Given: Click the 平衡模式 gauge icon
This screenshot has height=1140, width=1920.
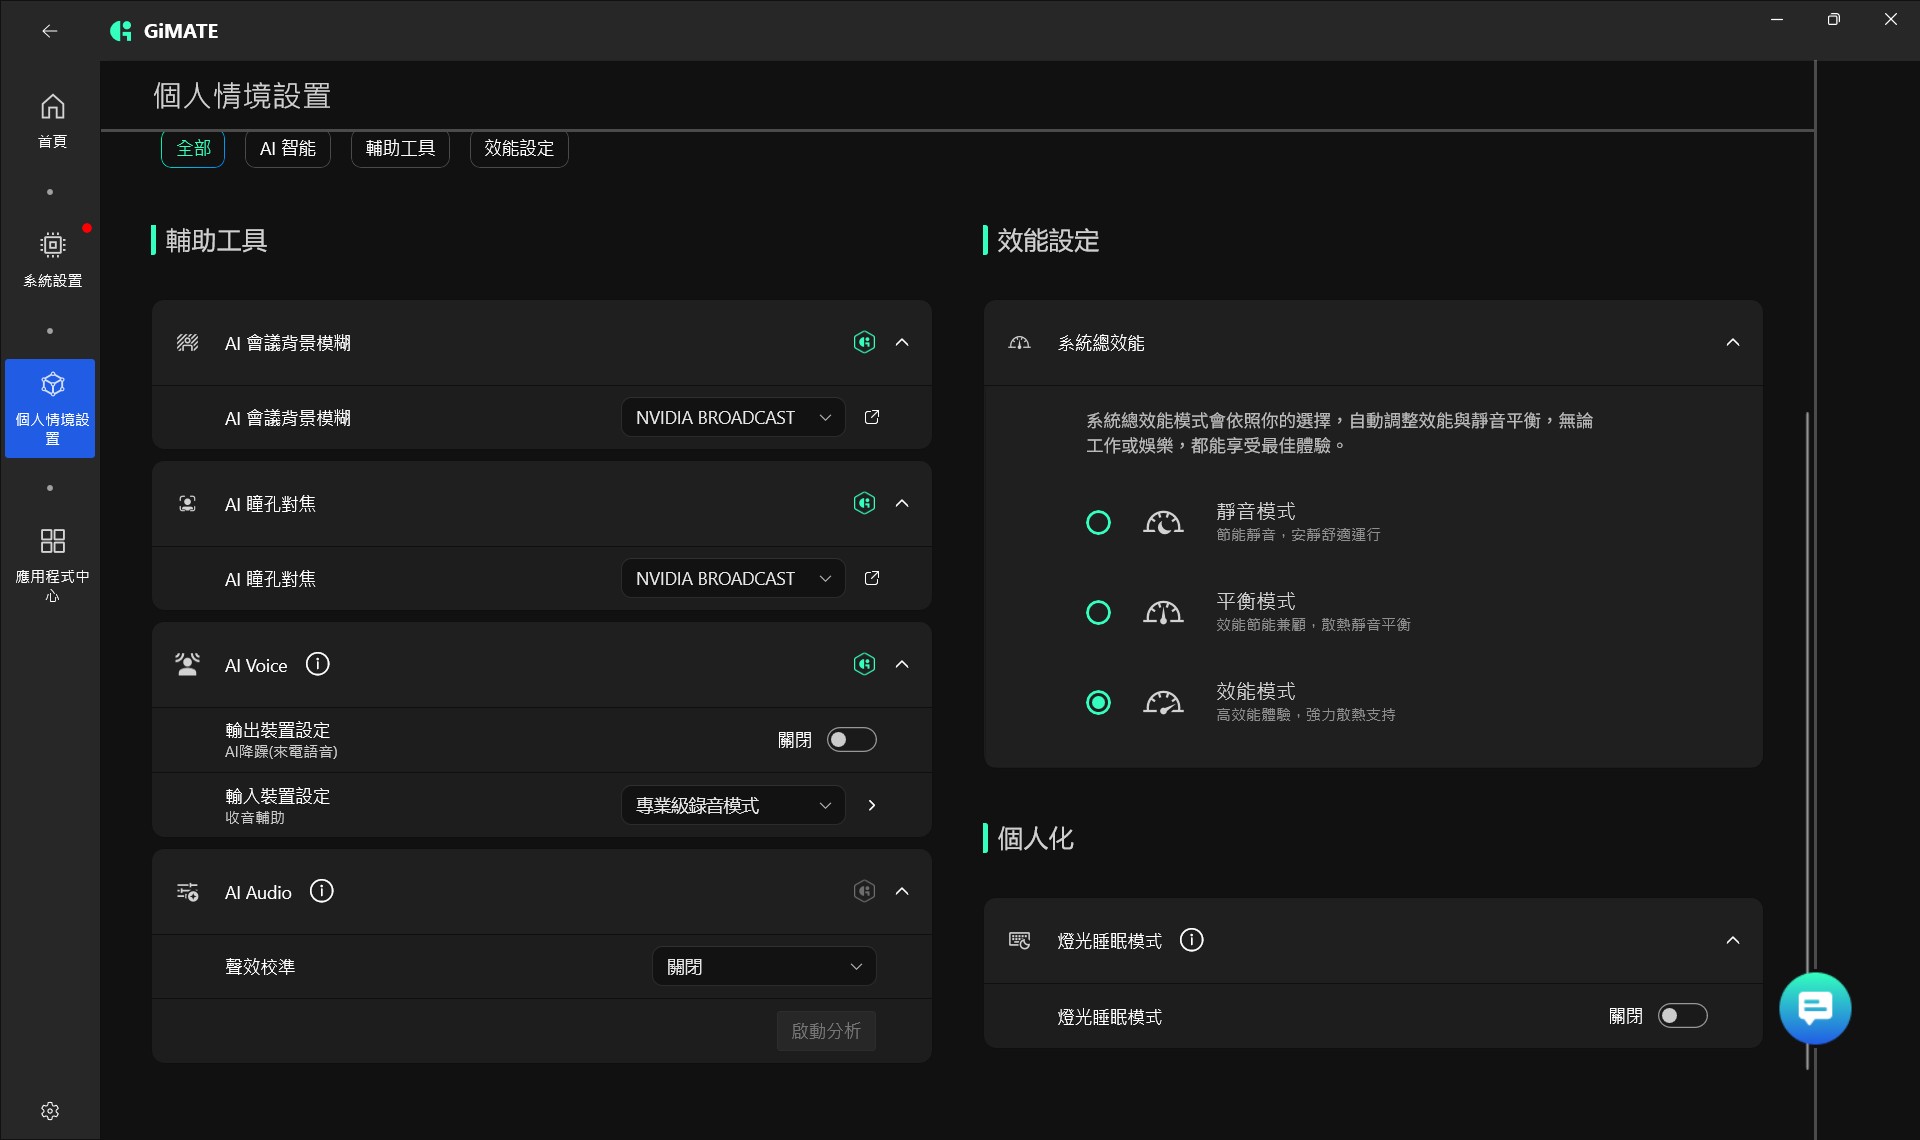Looking at the screenshot, I should [x=1163, y=612].
